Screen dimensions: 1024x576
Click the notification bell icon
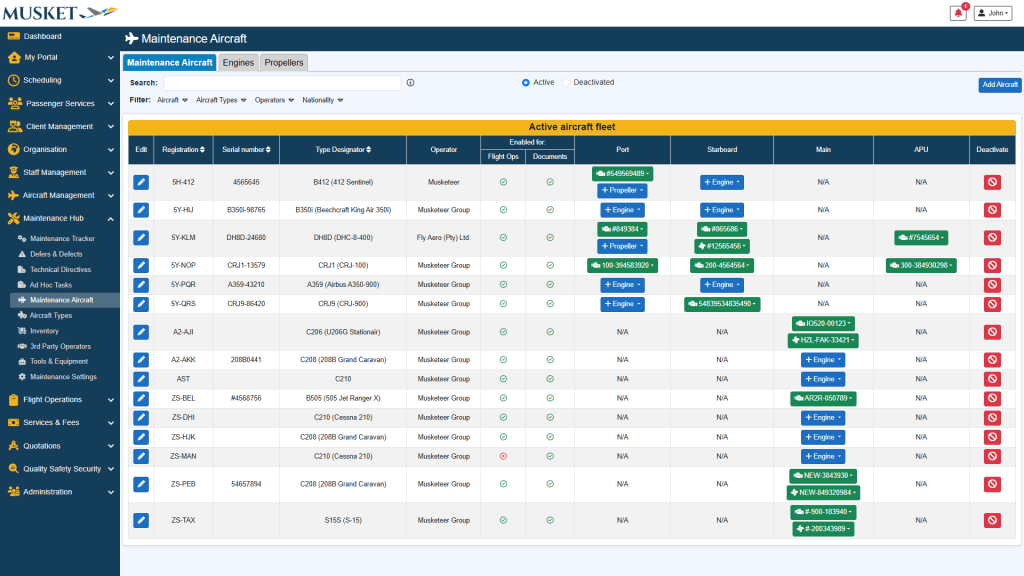coord(958,13)
